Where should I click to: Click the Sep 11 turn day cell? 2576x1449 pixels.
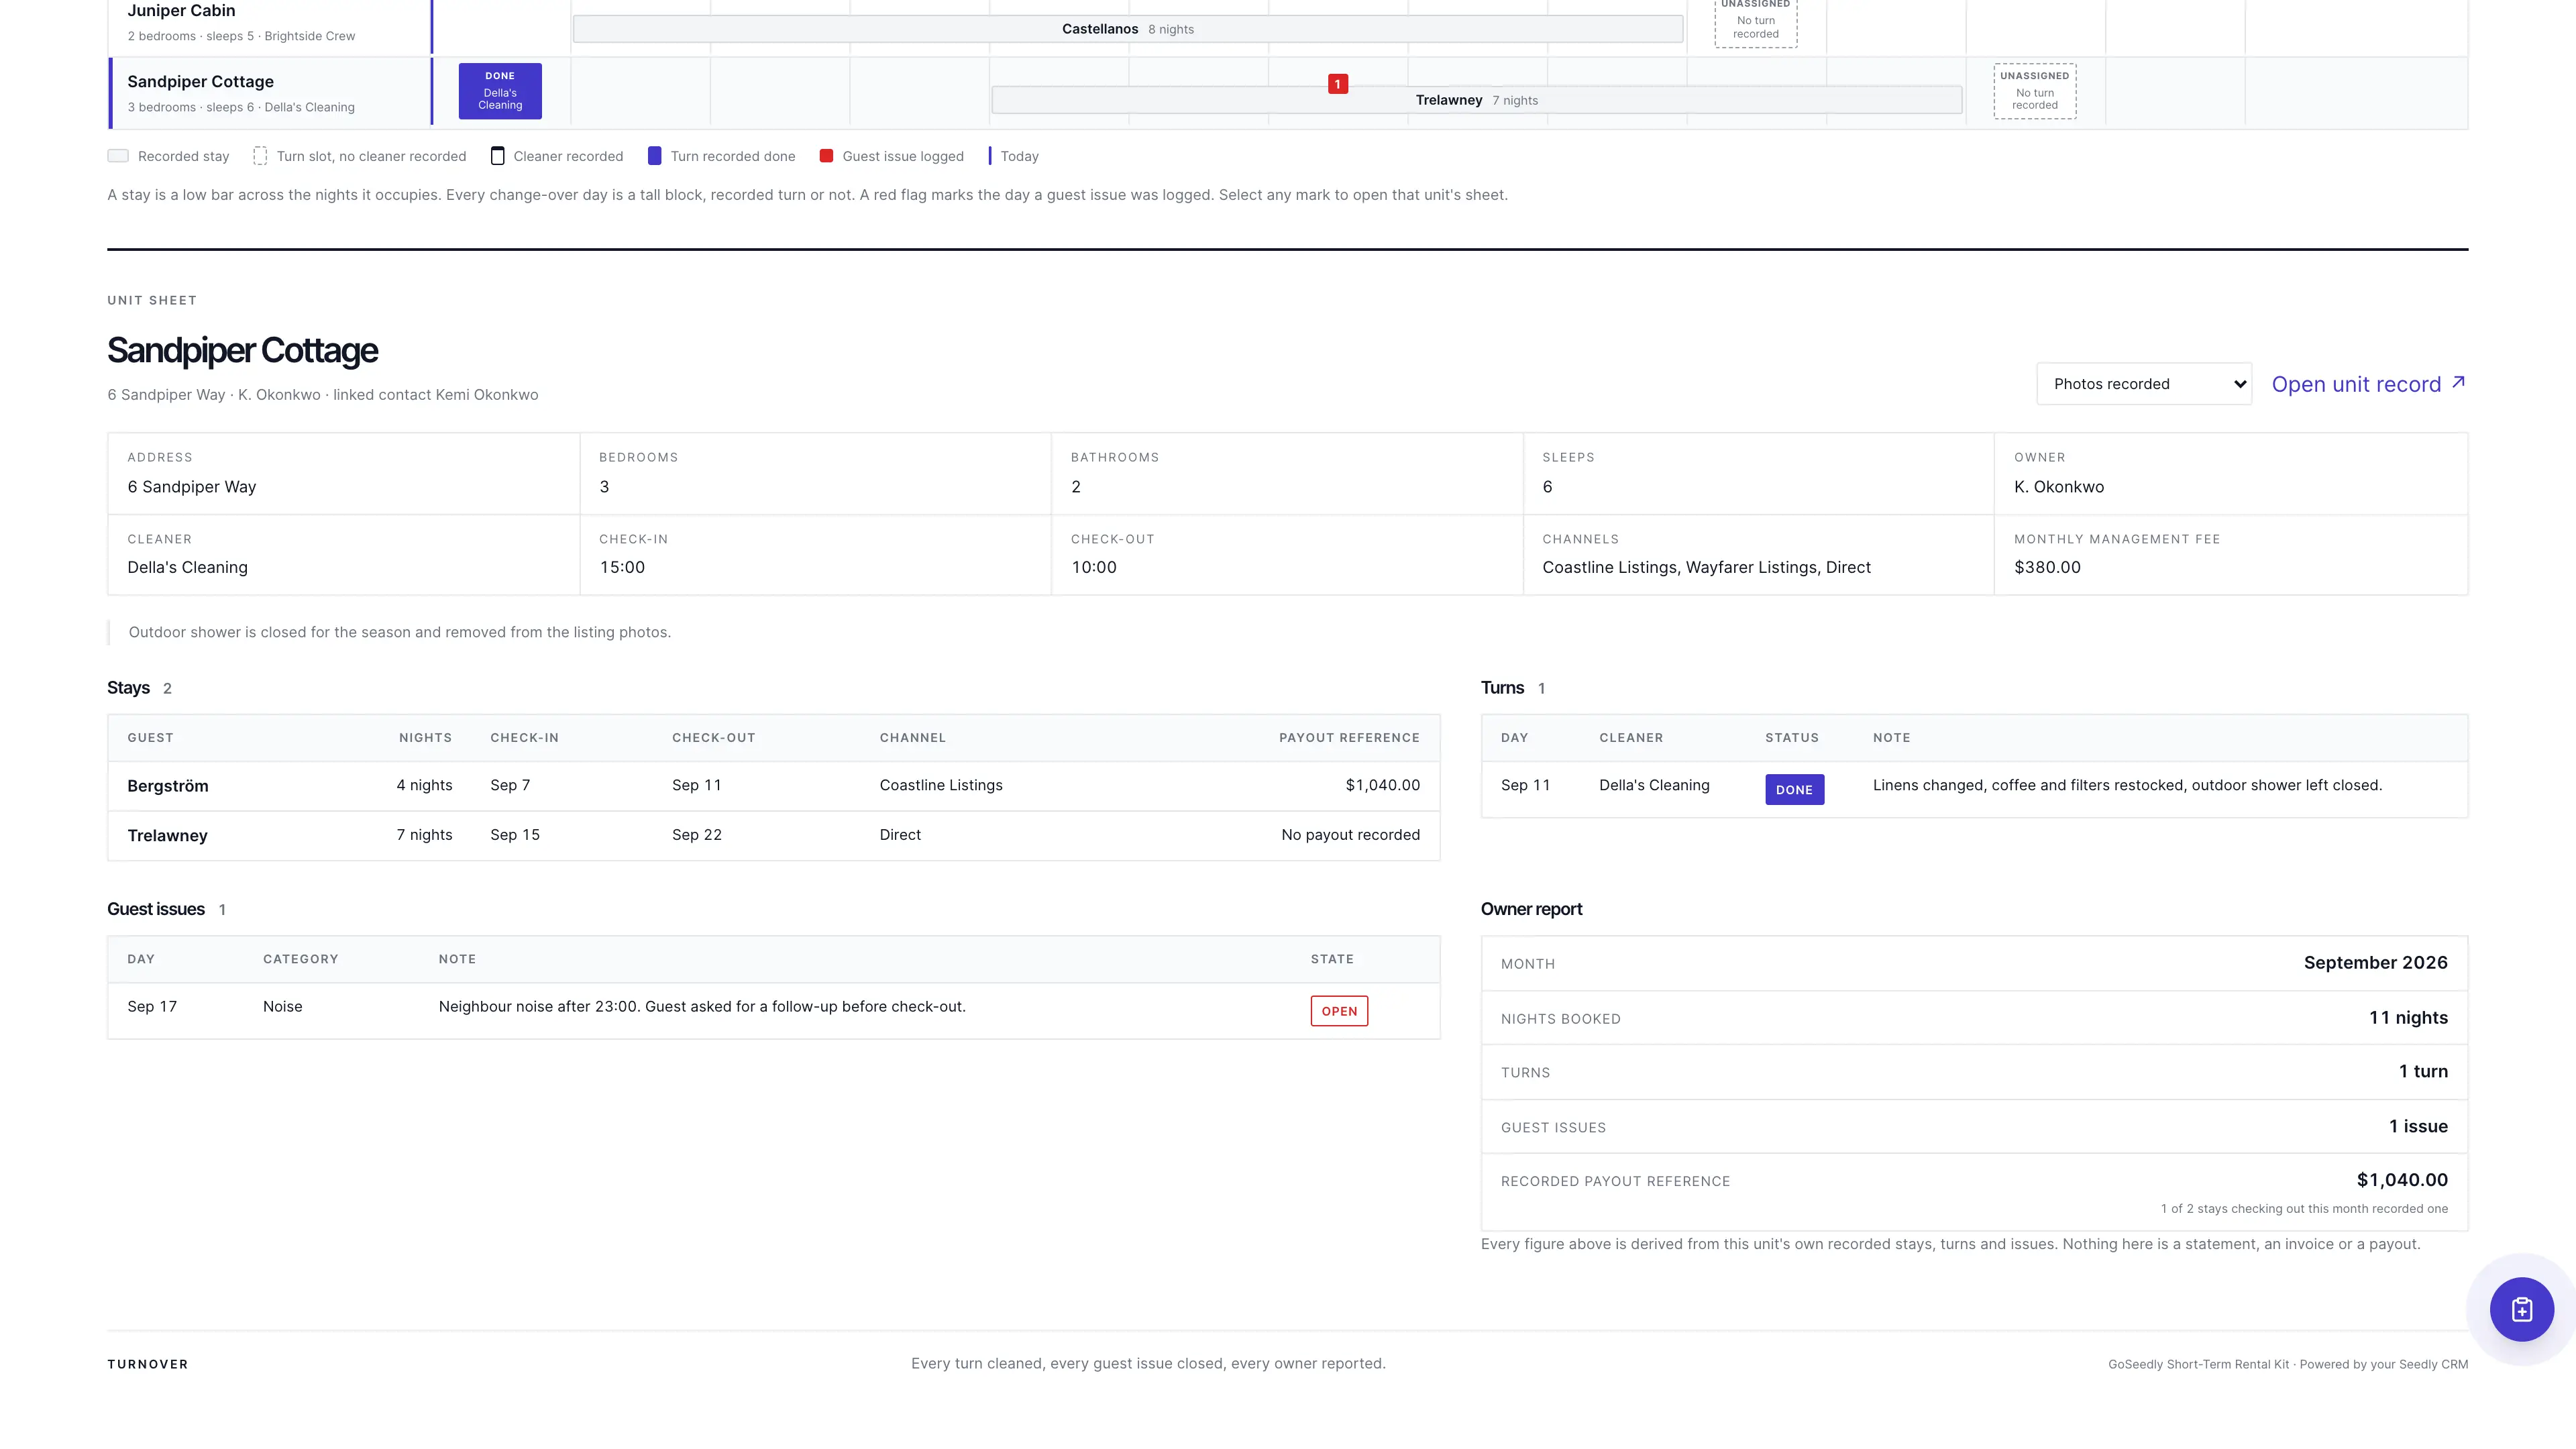click(x=1525, y=785)
